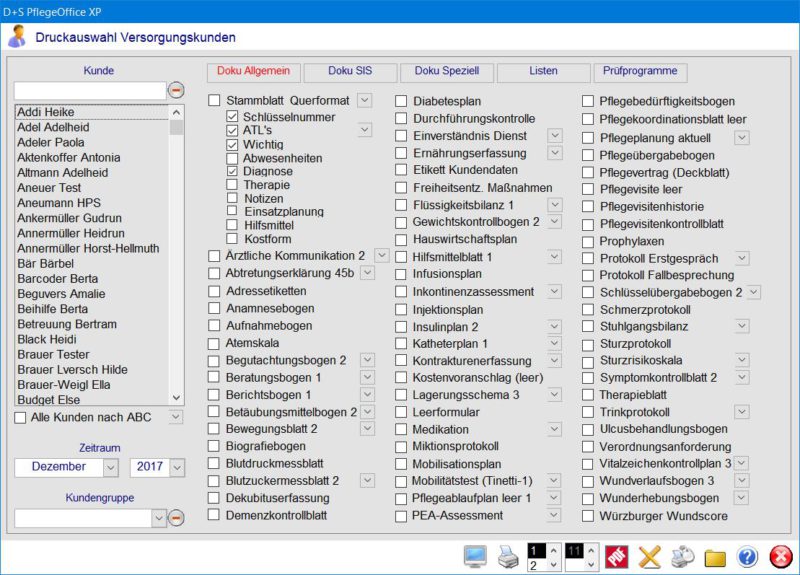Open the printer setup icon with stopwatch
800x575 pixels.
[683, 557]
